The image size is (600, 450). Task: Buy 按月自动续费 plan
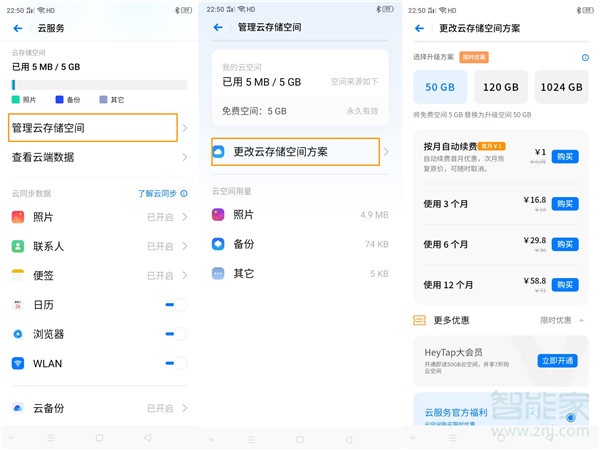(565, 157)
